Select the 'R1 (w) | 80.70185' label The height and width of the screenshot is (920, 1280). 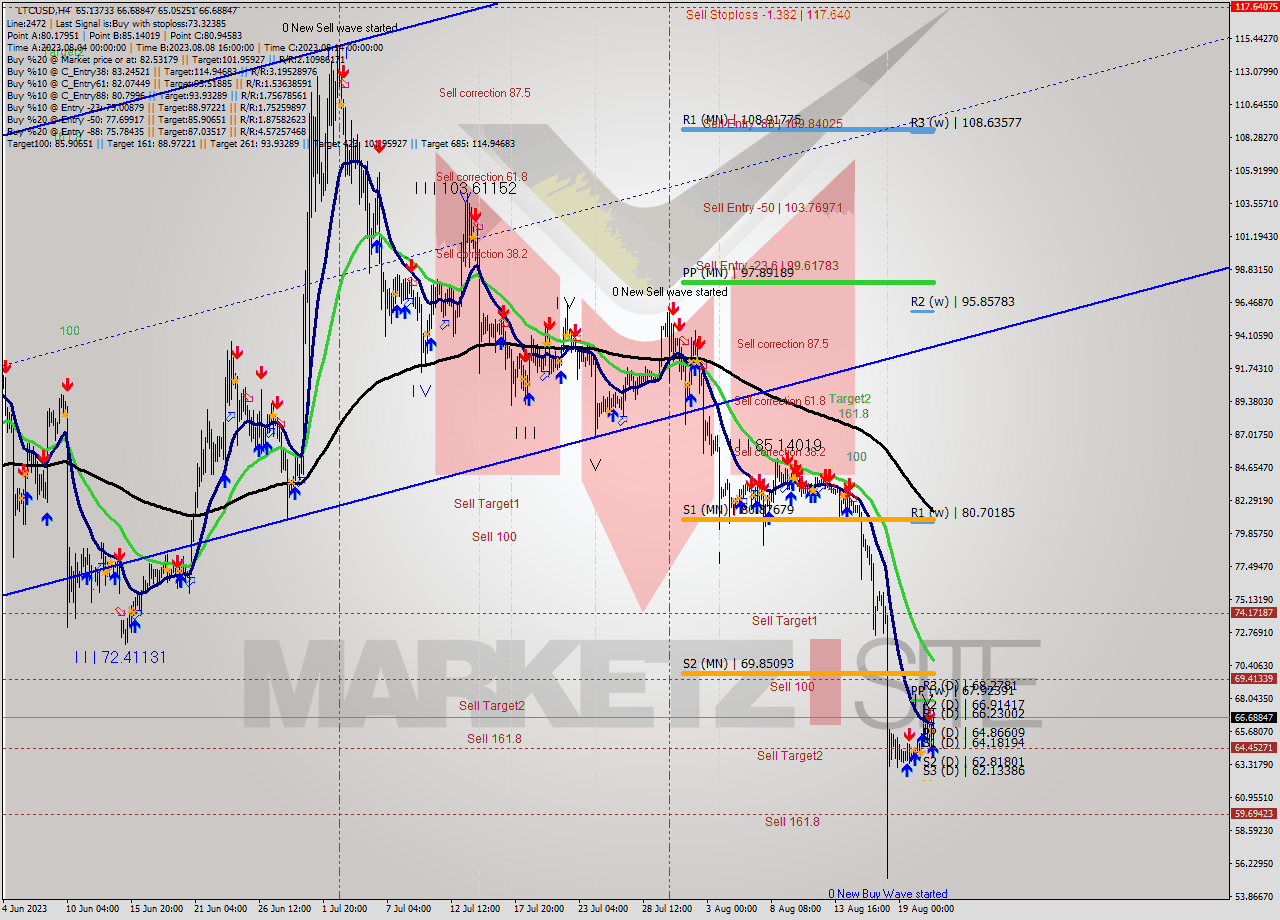click(962, 513)
